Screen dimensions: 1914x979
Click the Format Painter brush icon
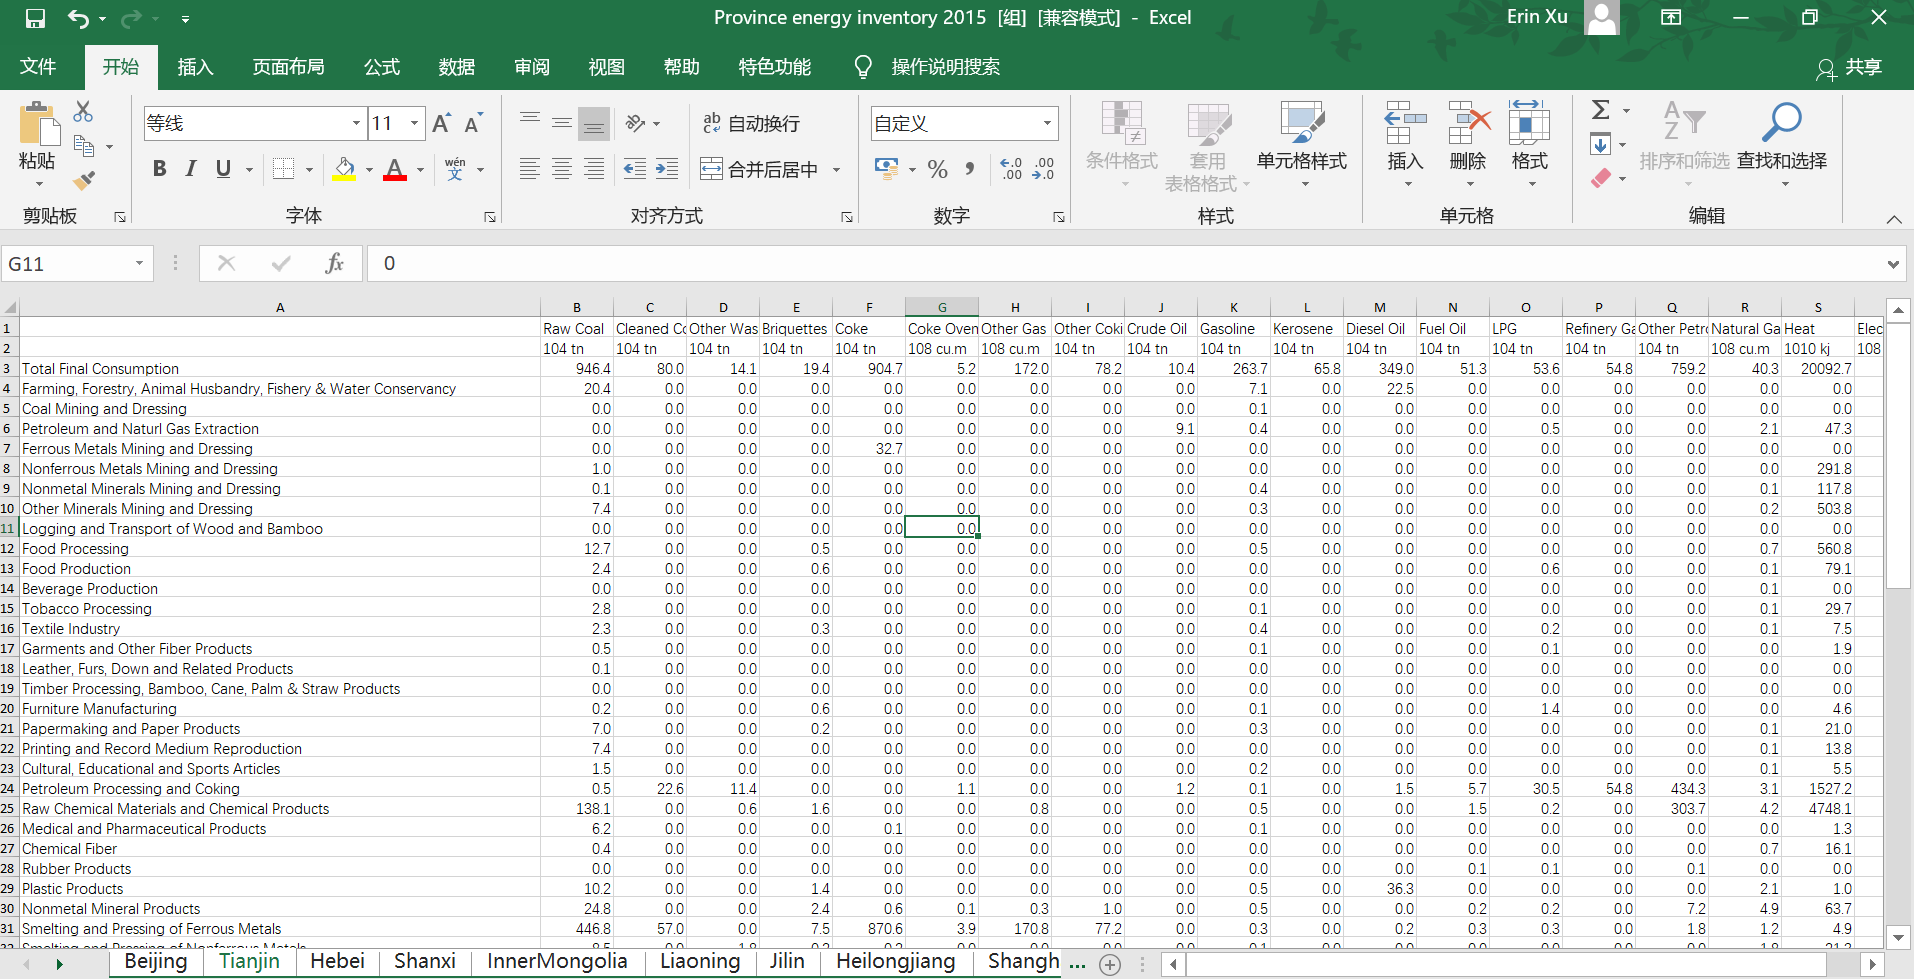click(x=84, y=181)
